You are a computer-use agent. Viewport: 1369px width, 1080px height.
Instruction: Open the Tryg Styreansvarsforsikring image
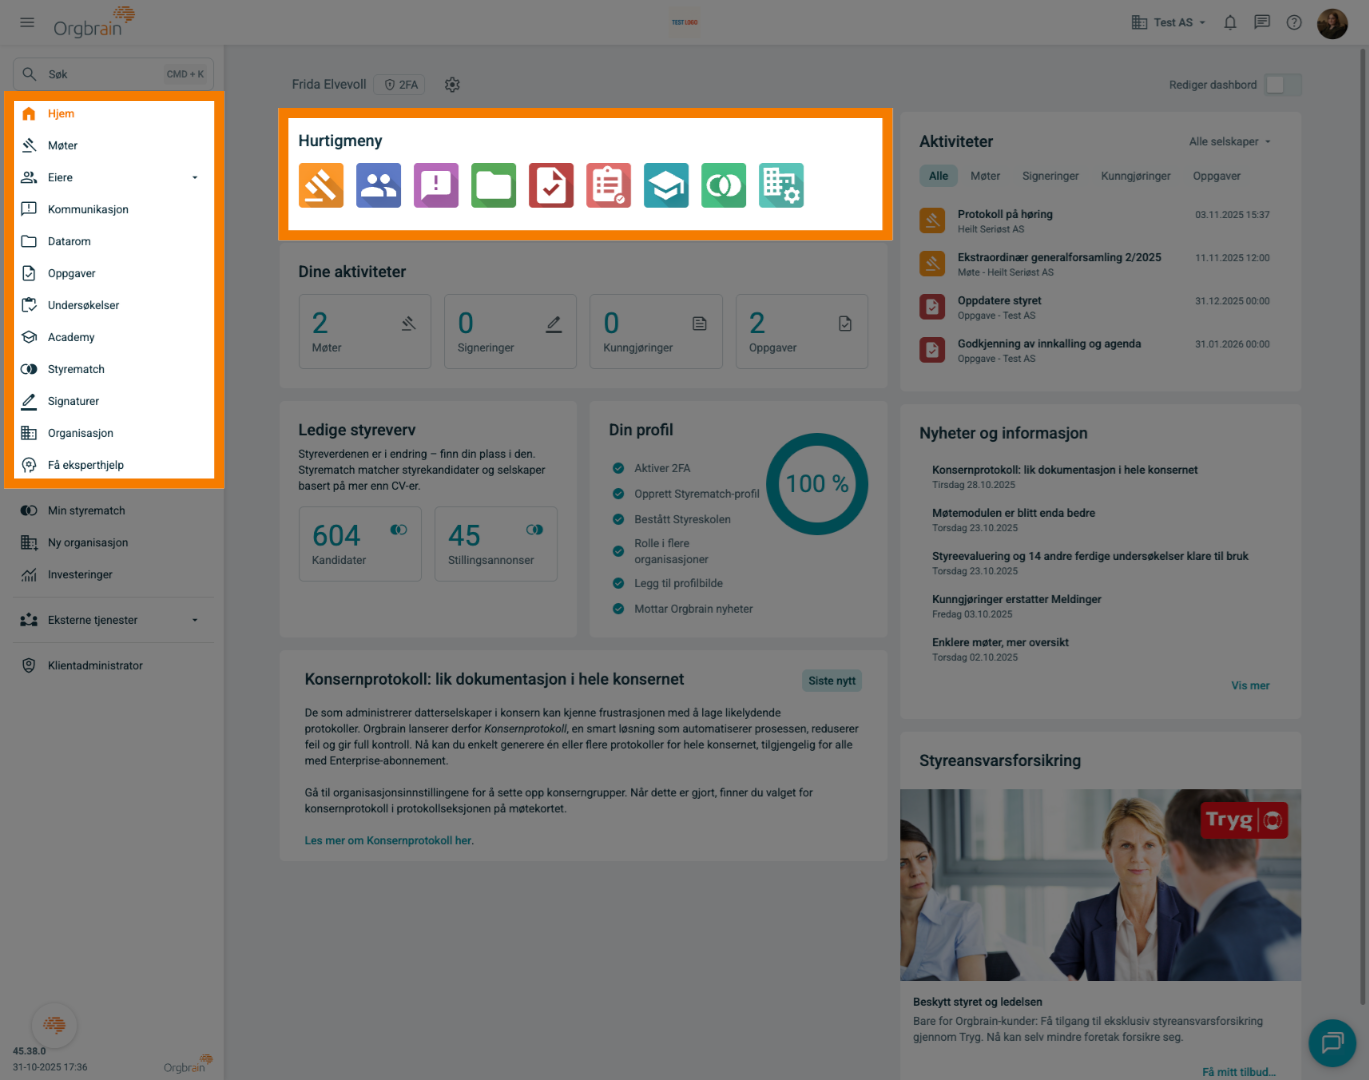pyautogui.click(x=1100, y=885)
